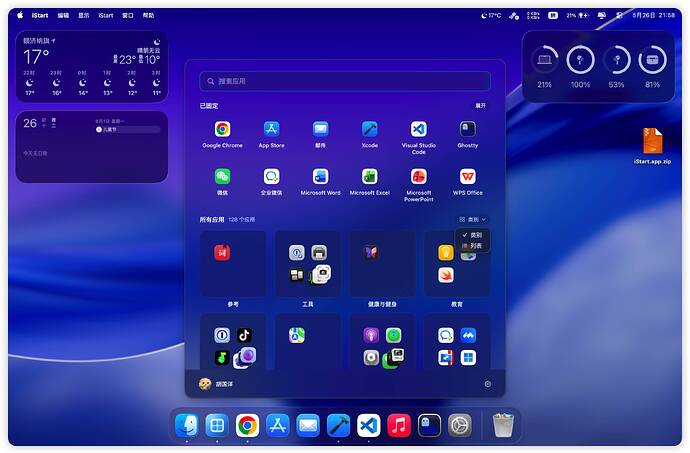Open 1Password icon in the lower-left category folder
This screenshot has height=453, width=690.
(x=222, y=335)
